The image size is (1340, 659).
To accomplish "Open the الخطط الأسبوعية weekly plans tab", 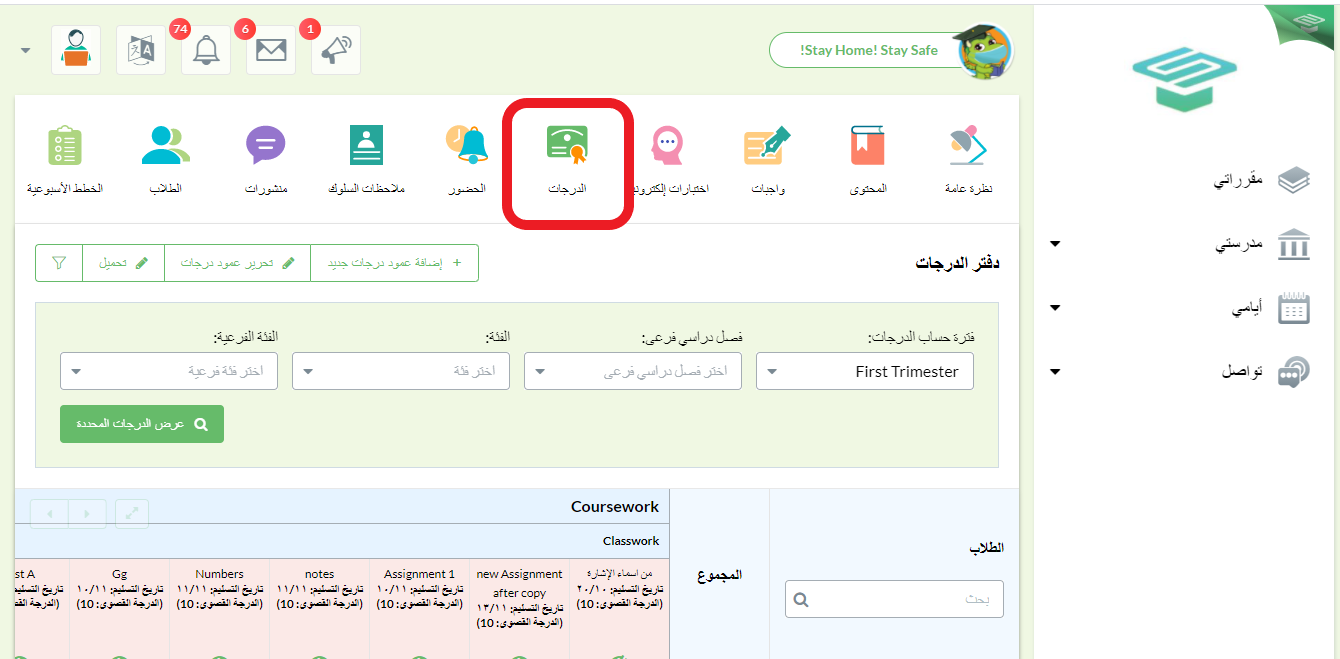I will pos(65,160).
